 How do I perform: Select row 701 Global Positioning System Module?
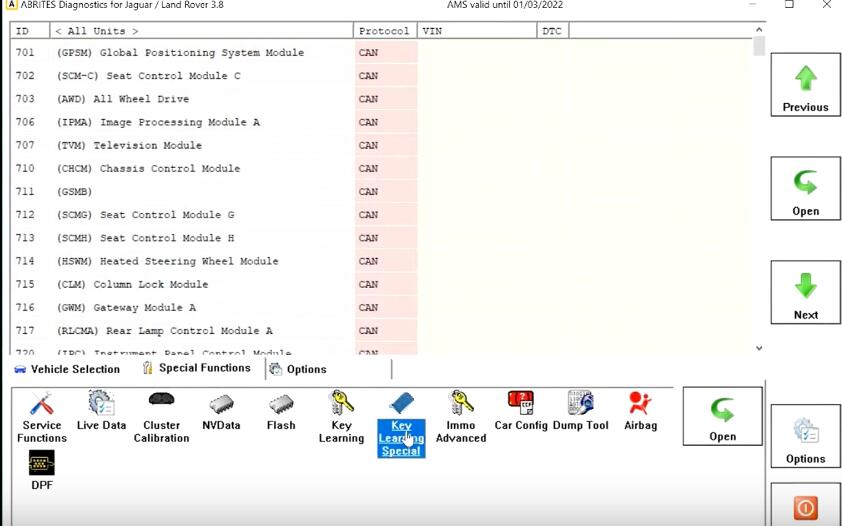(x=381, y=53)
